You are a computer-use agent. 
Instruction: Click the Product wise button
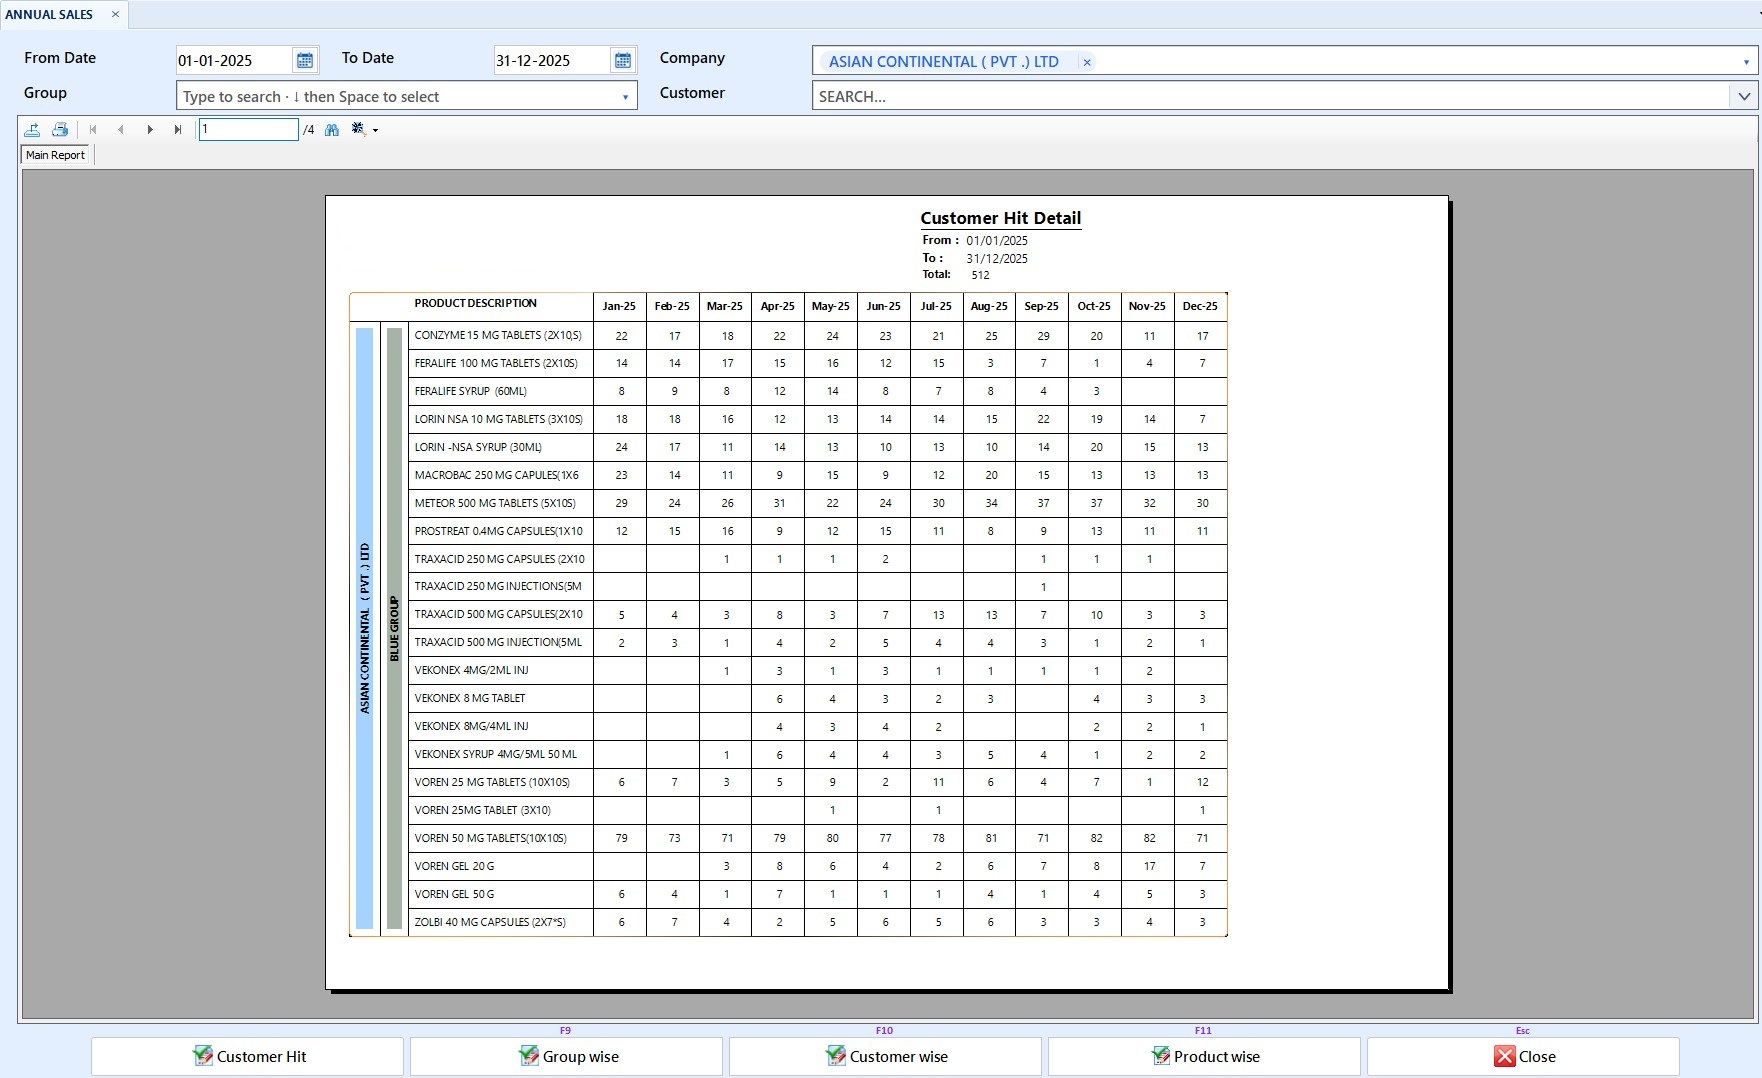[1204, 1056]
